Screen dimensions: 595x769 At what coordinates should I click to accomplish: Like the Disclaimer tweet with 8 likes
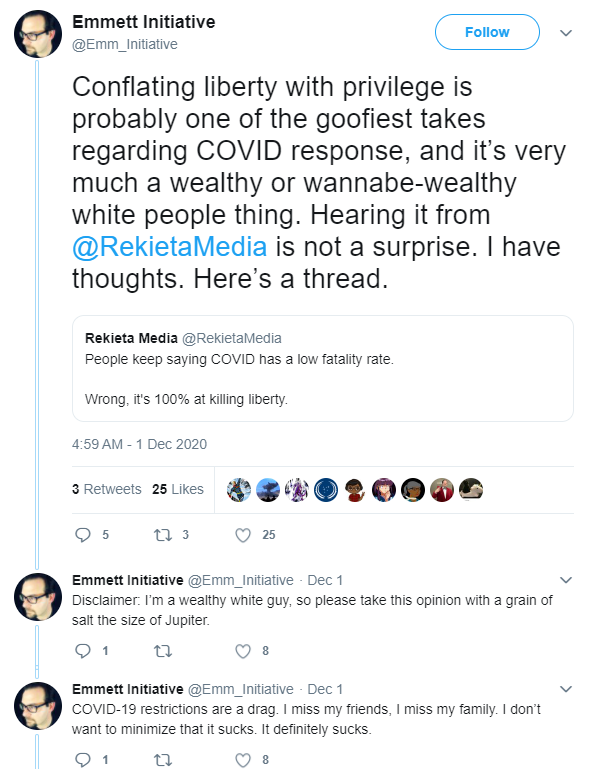[243, 651]
